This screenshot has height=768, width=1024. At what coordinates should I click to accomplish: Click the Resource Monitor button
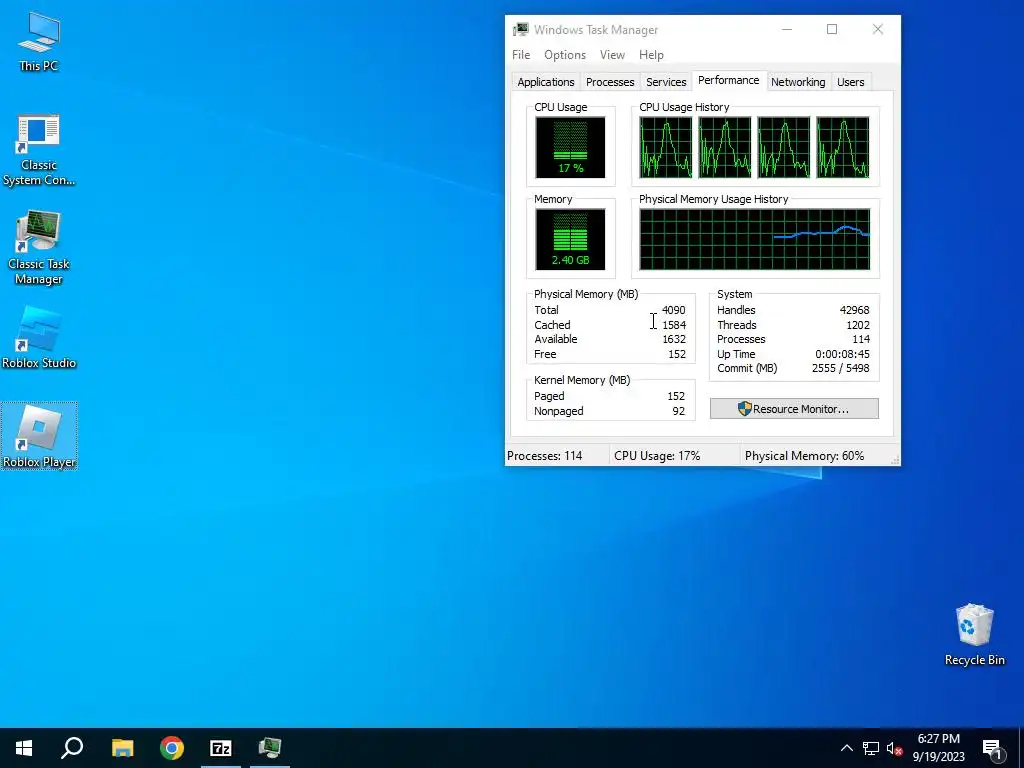coord(794,409)
